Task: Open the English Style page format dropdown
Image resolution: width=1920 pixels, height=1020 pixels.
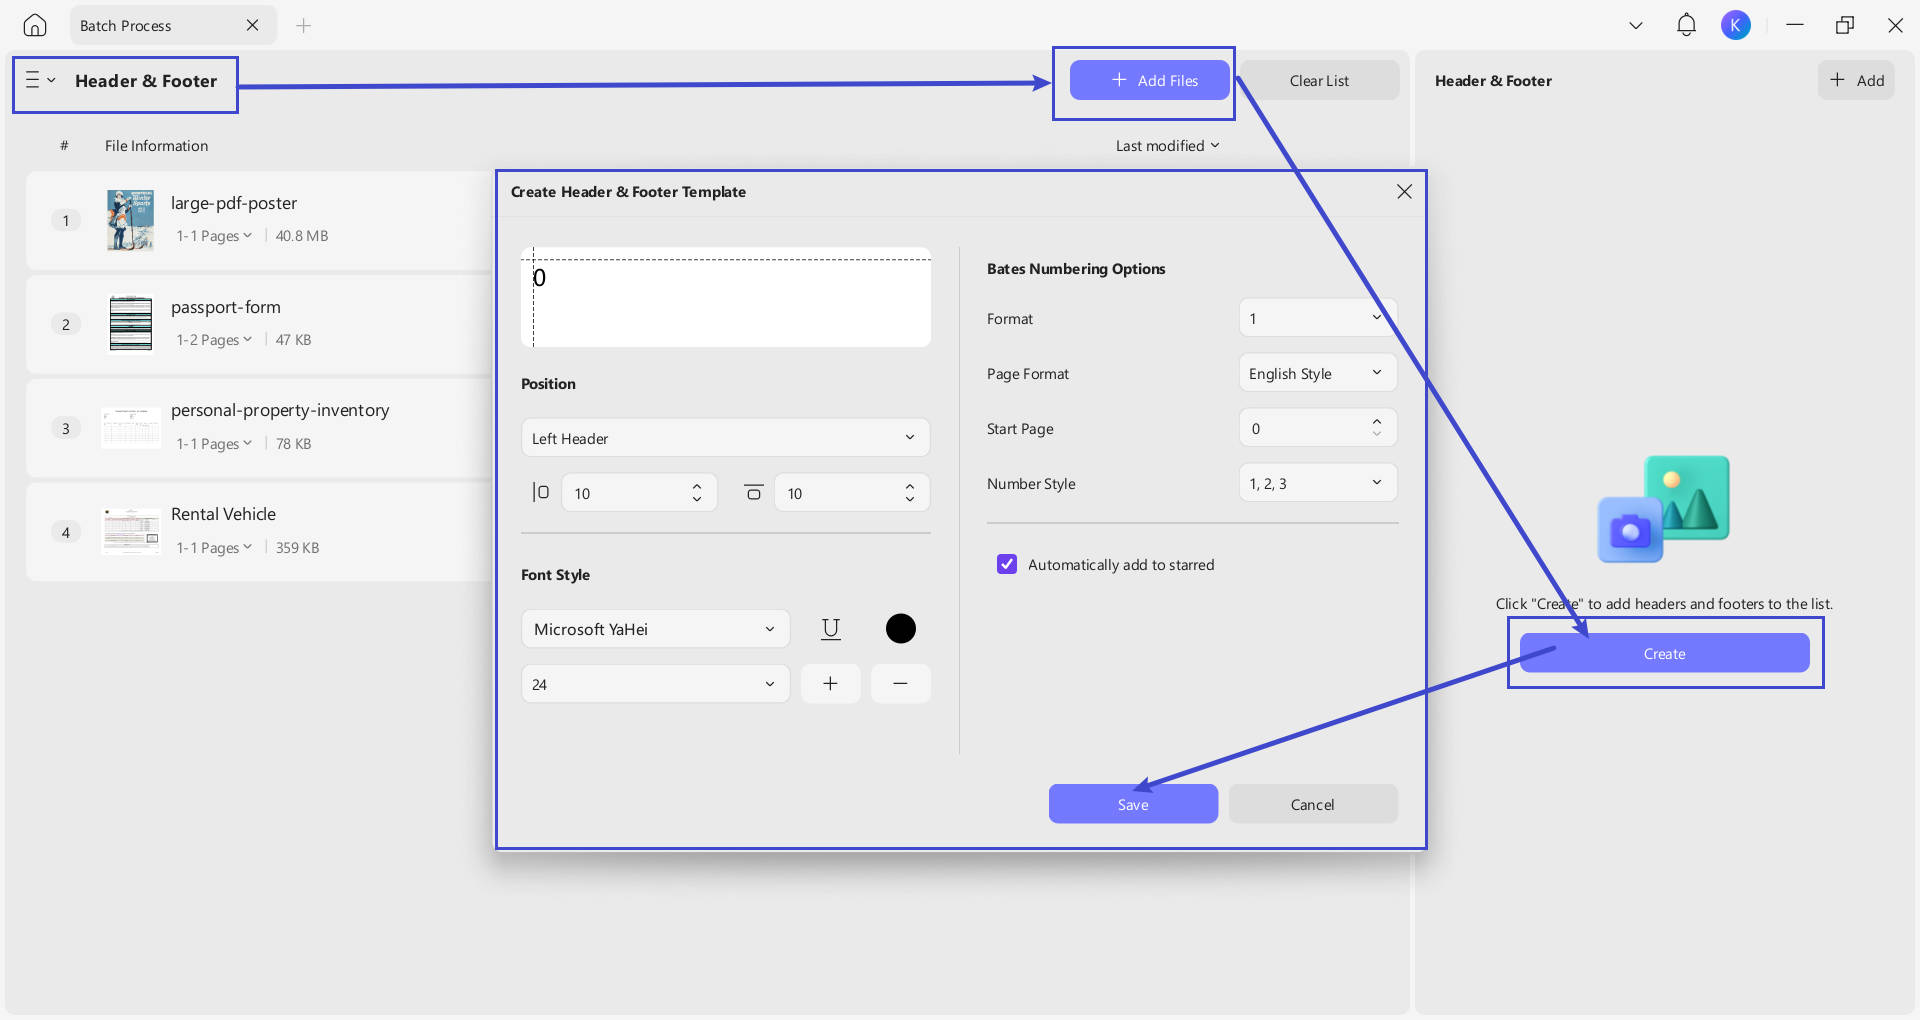Action: click(x=1317, y=373)
